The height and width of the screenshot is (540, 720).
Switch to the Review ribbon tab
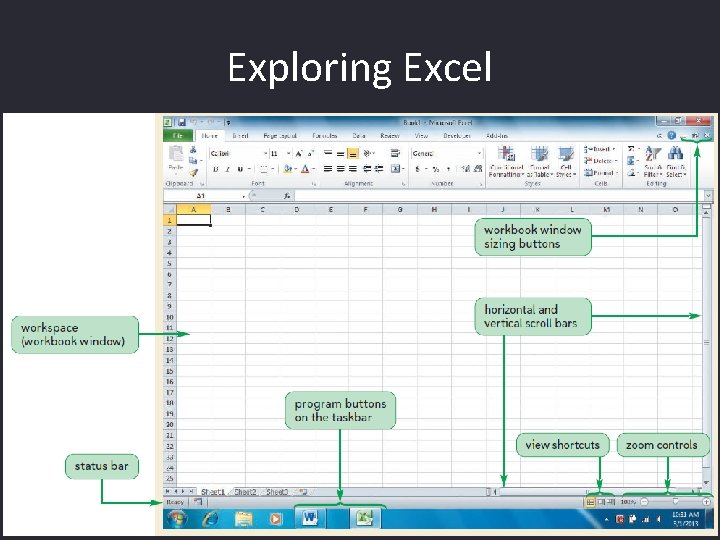pos(389,135)
